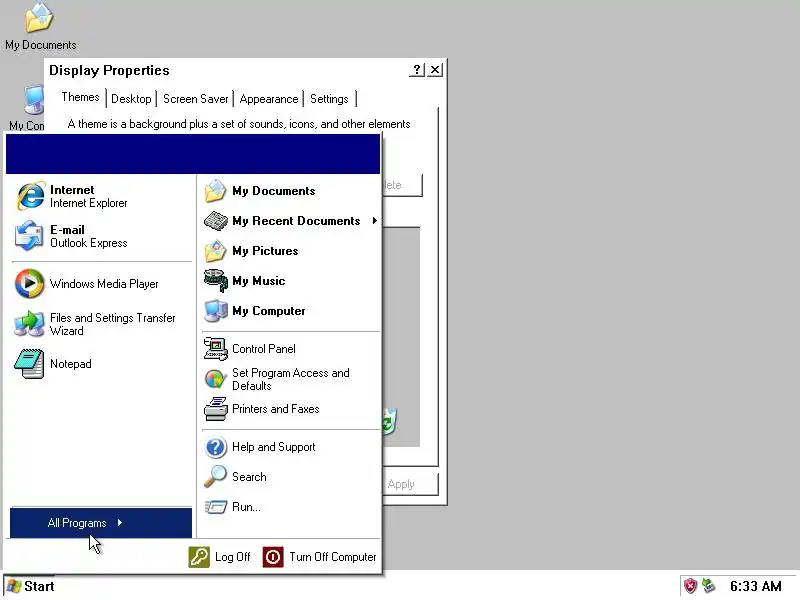Click the My Recent Documents icon
This screenshot has width=800, height=600.
tap(215, 221)
